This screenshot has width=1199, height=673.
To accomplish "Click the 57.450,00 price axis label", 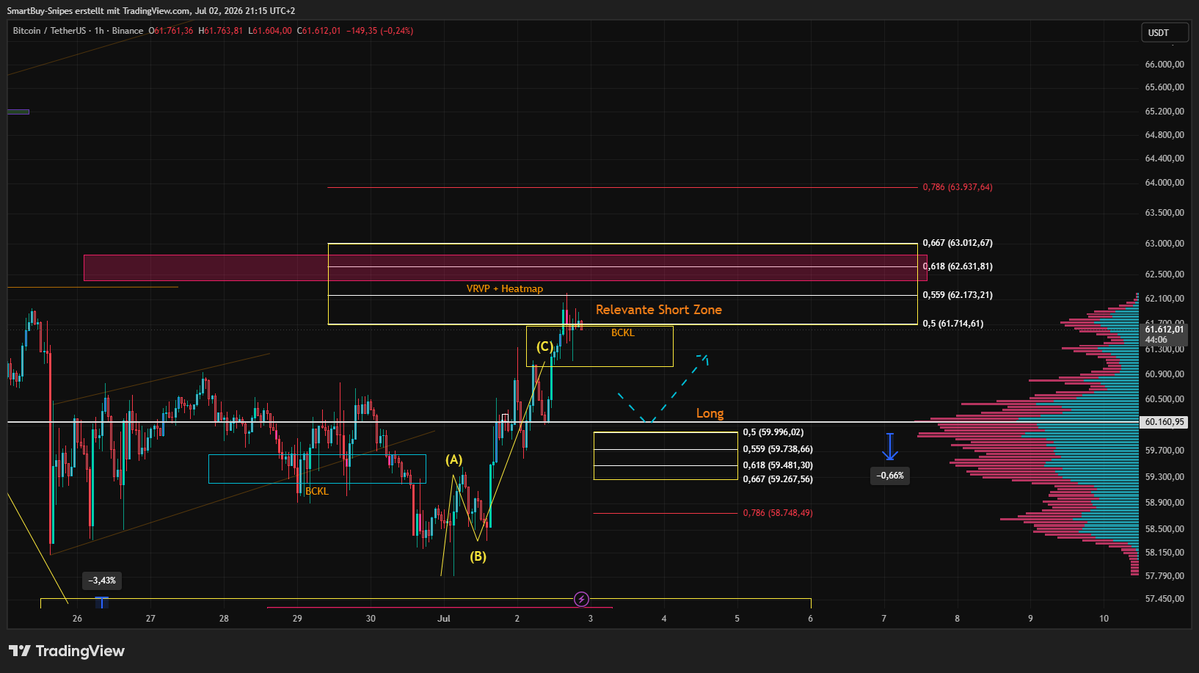I will coord(1165,599).
